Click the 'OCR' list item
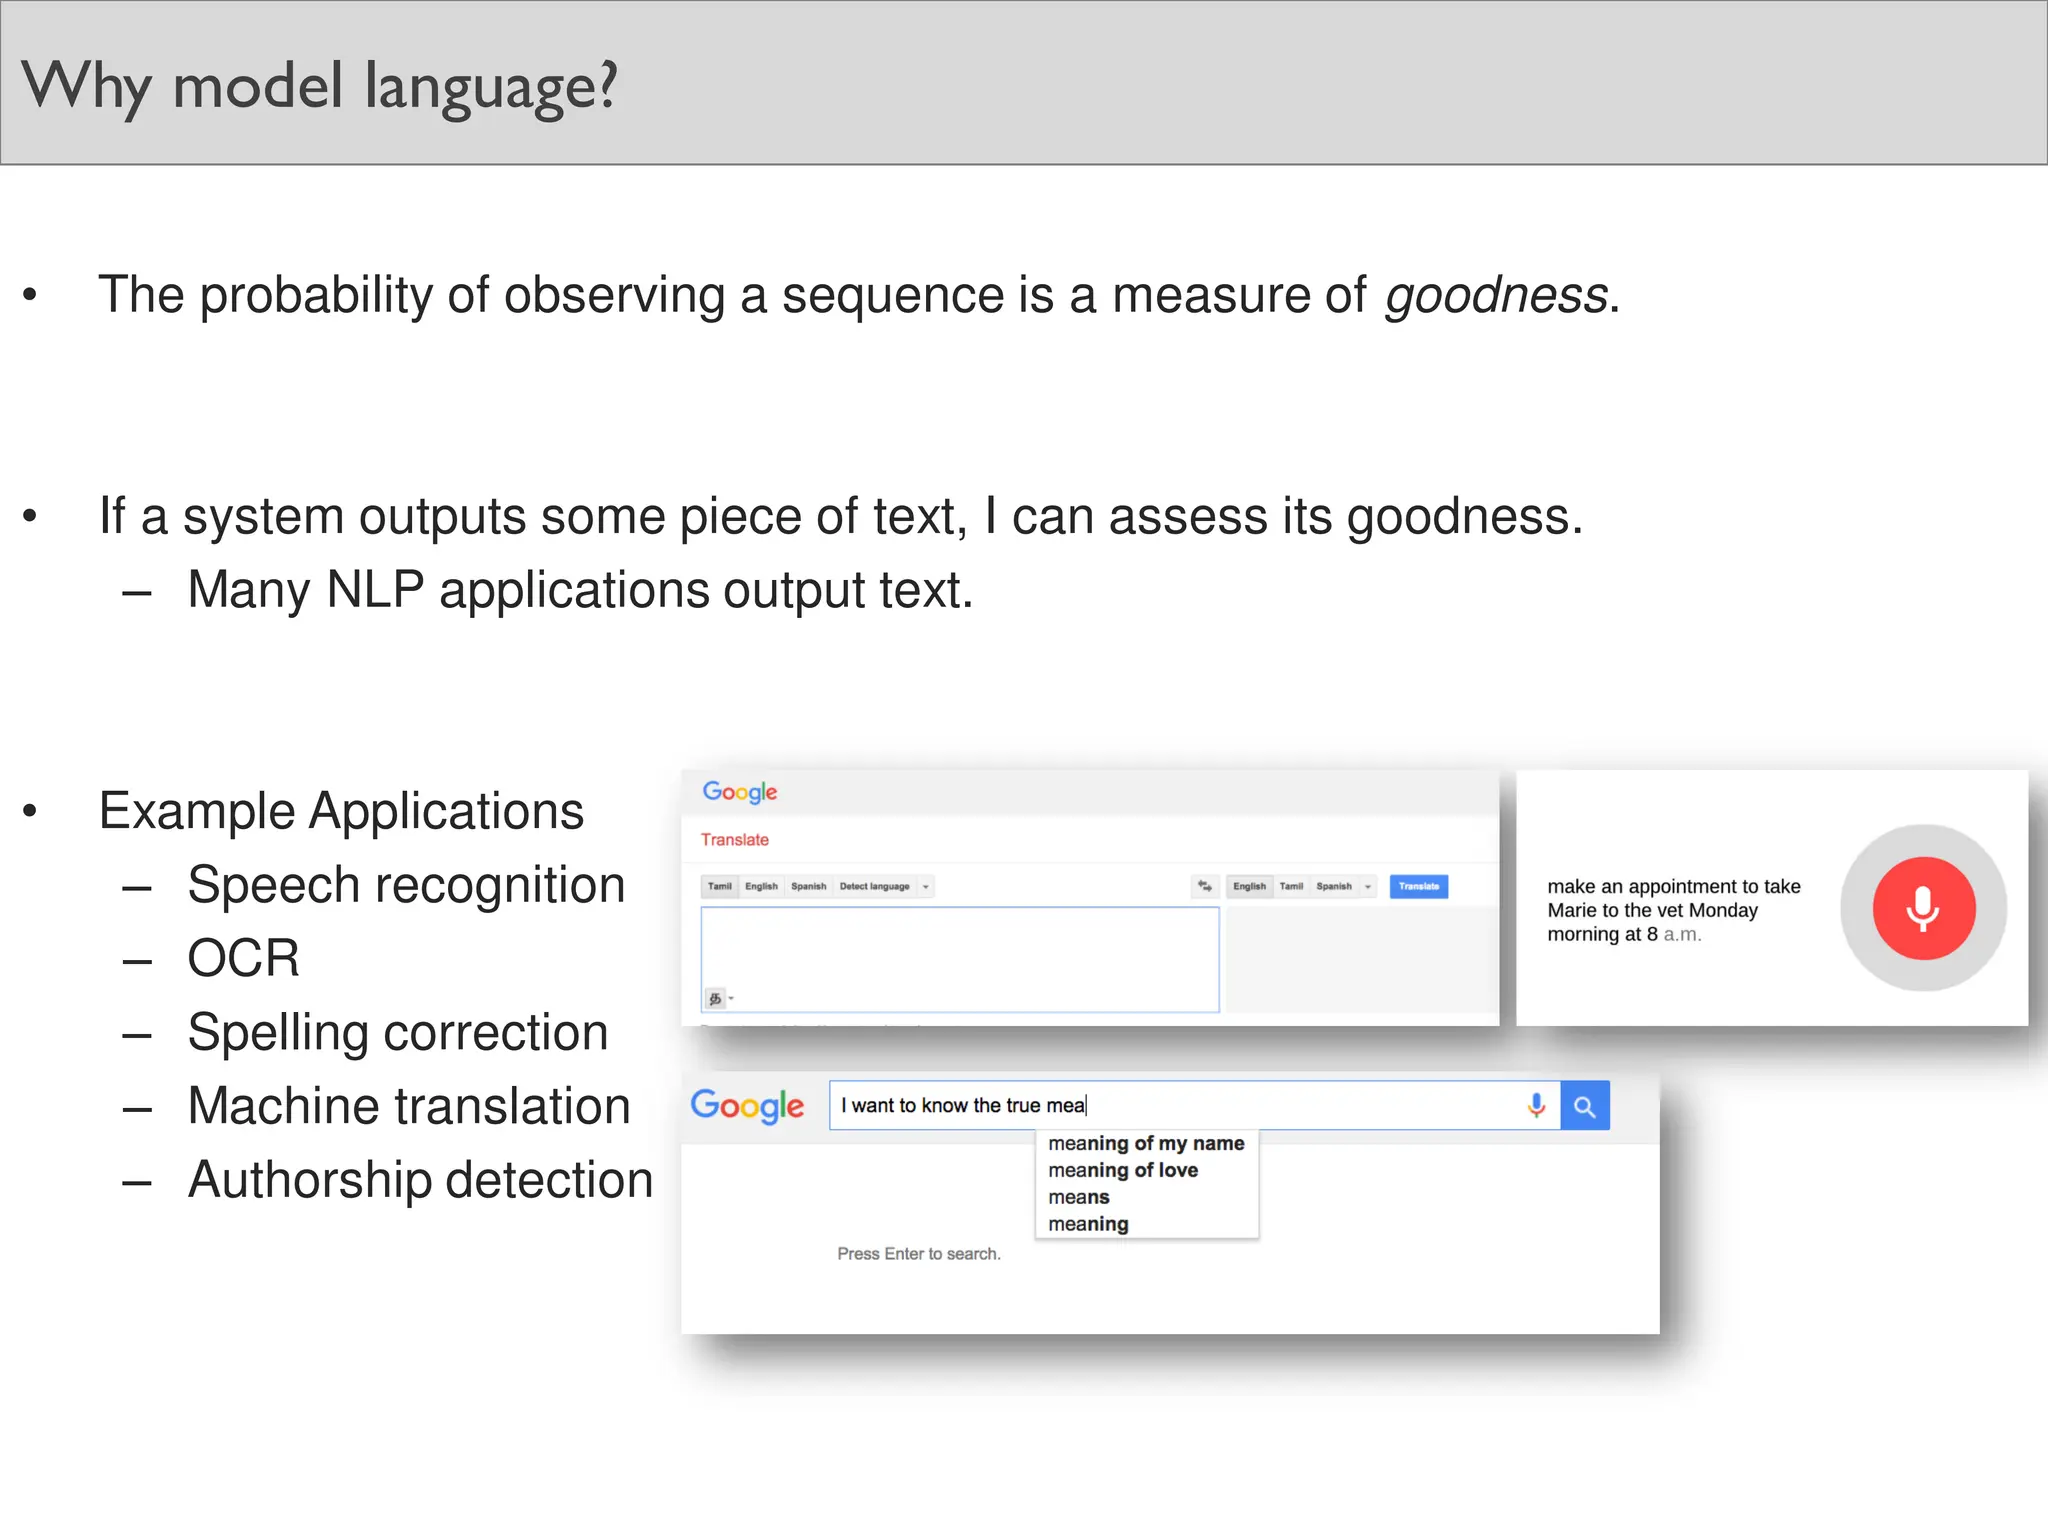2048x1536 pixels. click(243, 958)
